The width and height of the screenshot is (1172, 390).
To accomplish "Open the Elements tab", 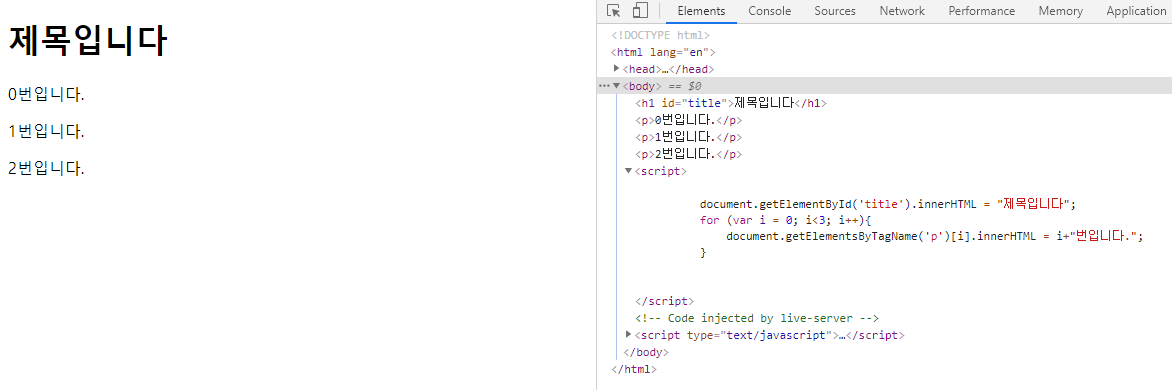I will tap(701, 10).
